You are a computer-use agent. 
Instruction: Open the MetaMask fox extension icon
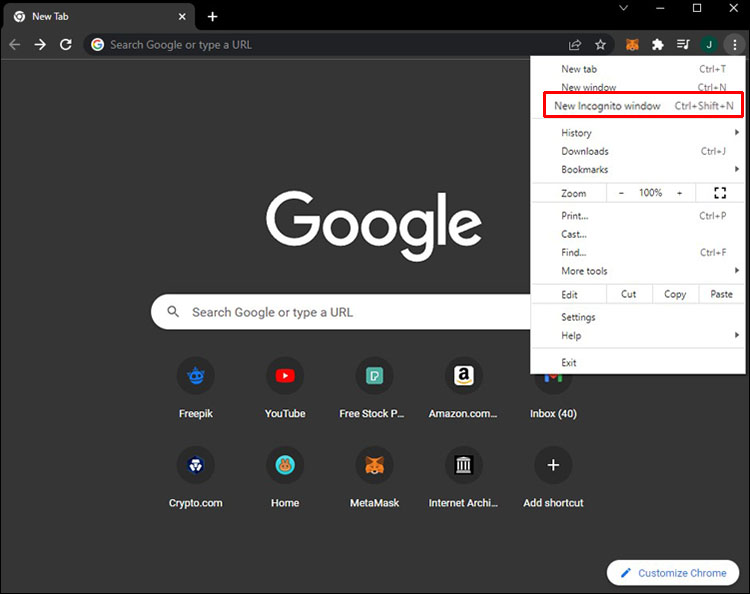tap(632, 45)
